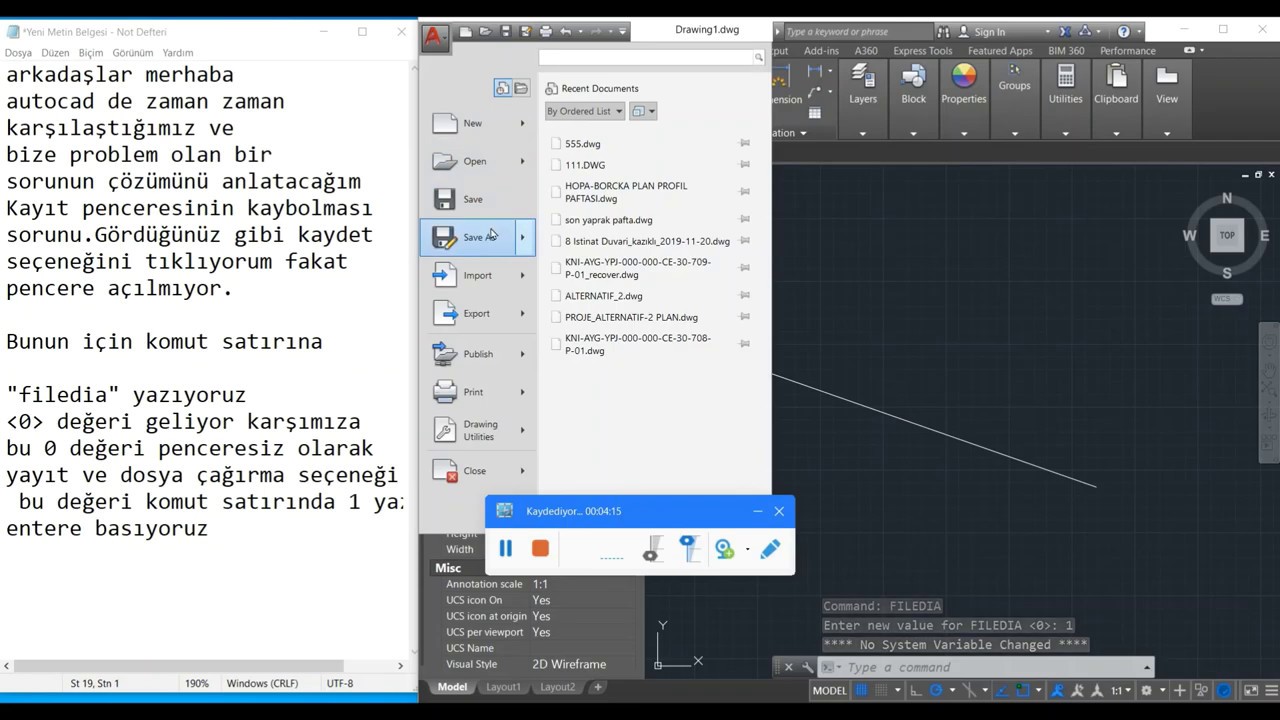This screenshot has width=1280, height=720.
Task: Click the command line customize wrench icon
Action: [807, 667]
